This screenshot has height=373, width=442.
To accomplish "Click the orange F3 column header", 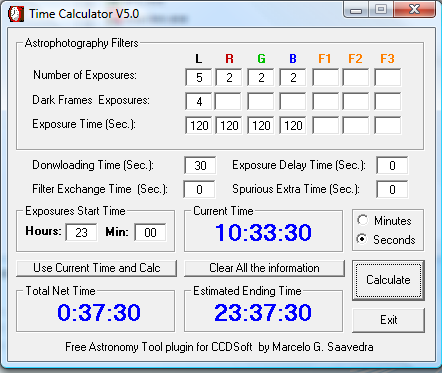I will (x=388, y=59).
